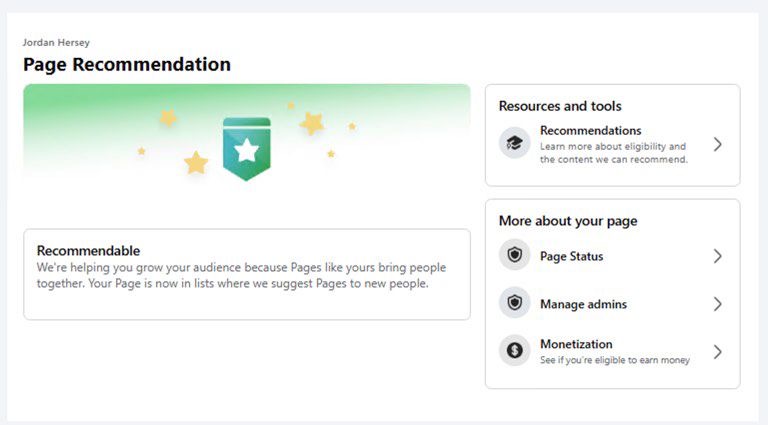Click the Recommendable status card

(x=246, y=274)
